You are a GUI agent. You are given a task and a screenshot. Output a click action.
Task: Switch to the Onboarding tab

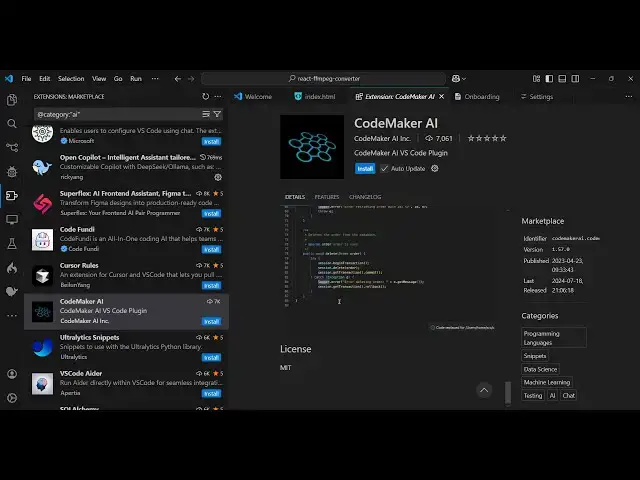pyautogui.click(x=477, y=97)
